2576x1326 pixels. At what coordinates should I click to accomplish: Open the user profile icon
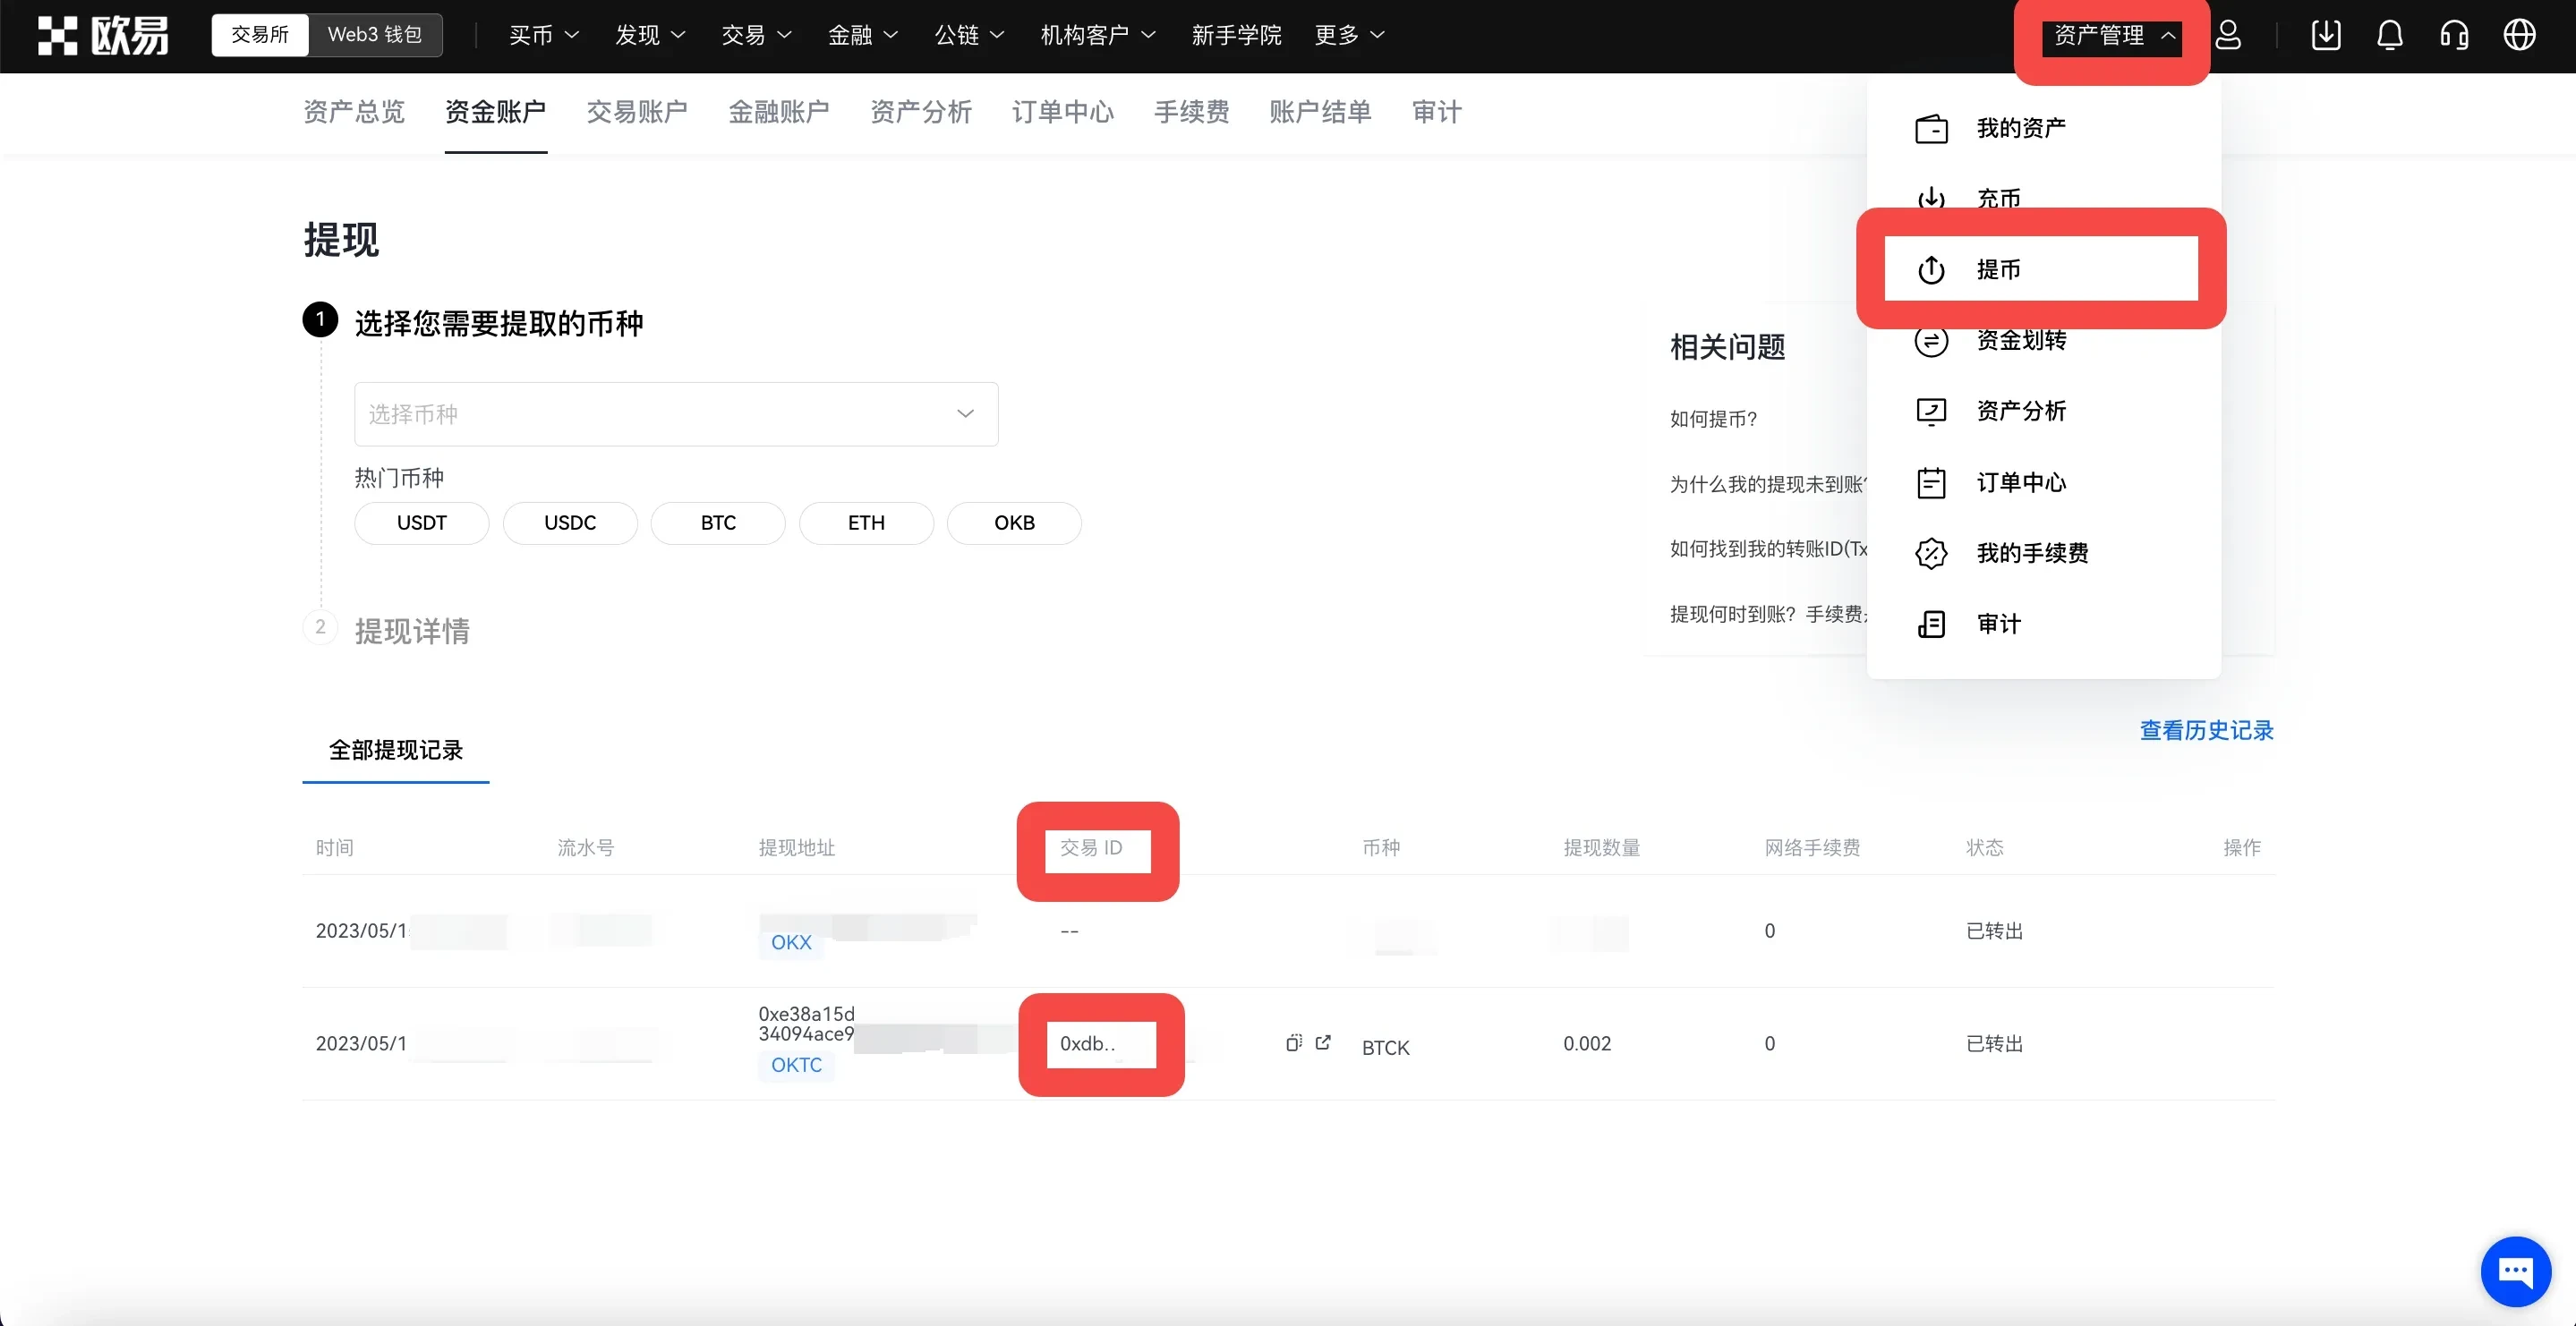point(2229,34)
